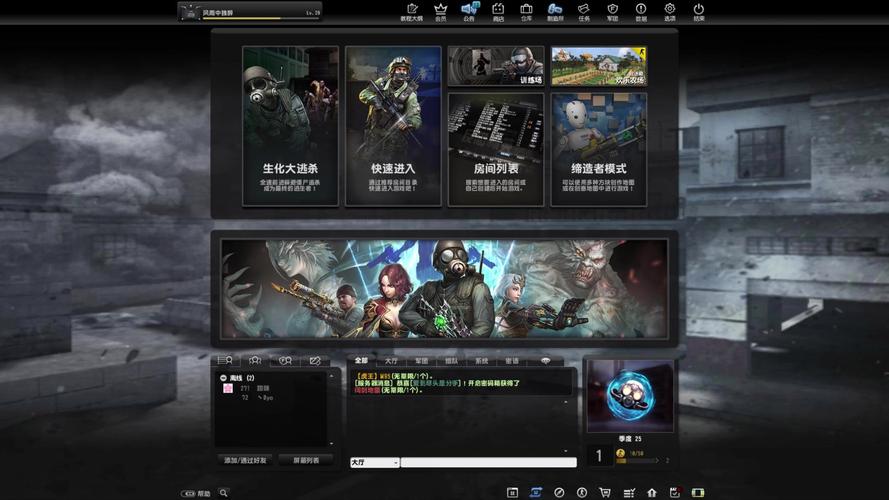Click the wide character promotional banner

click(444, 289)
